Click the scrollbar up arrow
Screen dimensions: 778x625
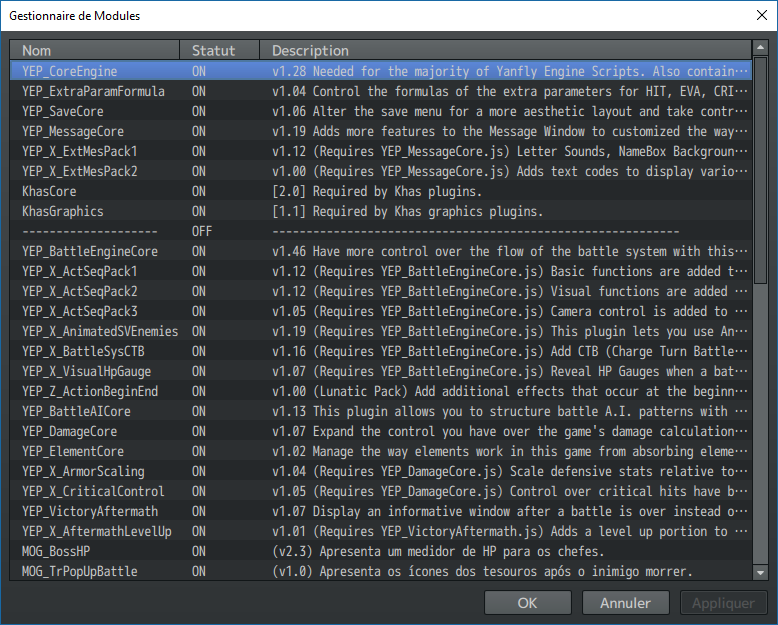point(760,48)
